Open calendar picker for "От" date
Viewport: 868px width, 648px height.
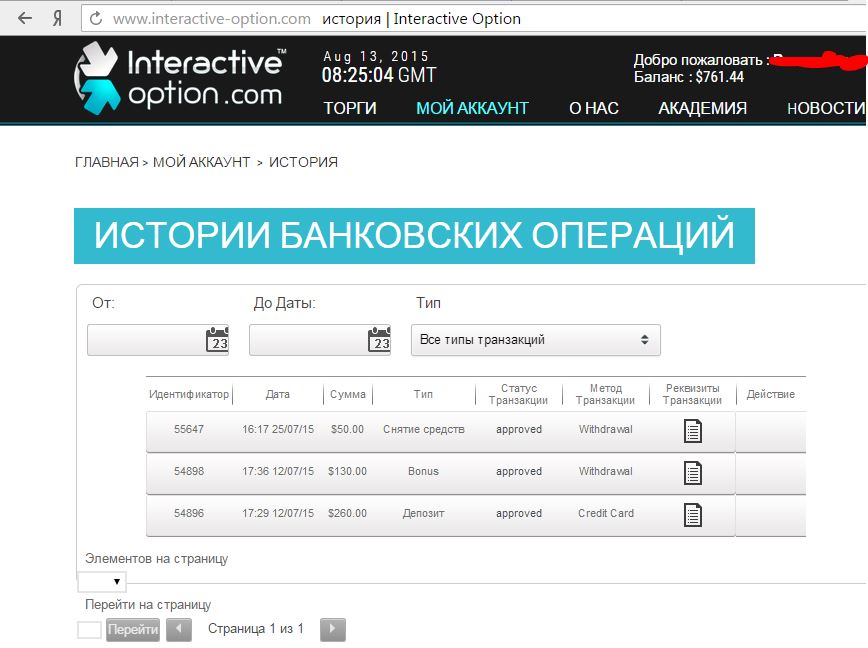pos(217,340)
